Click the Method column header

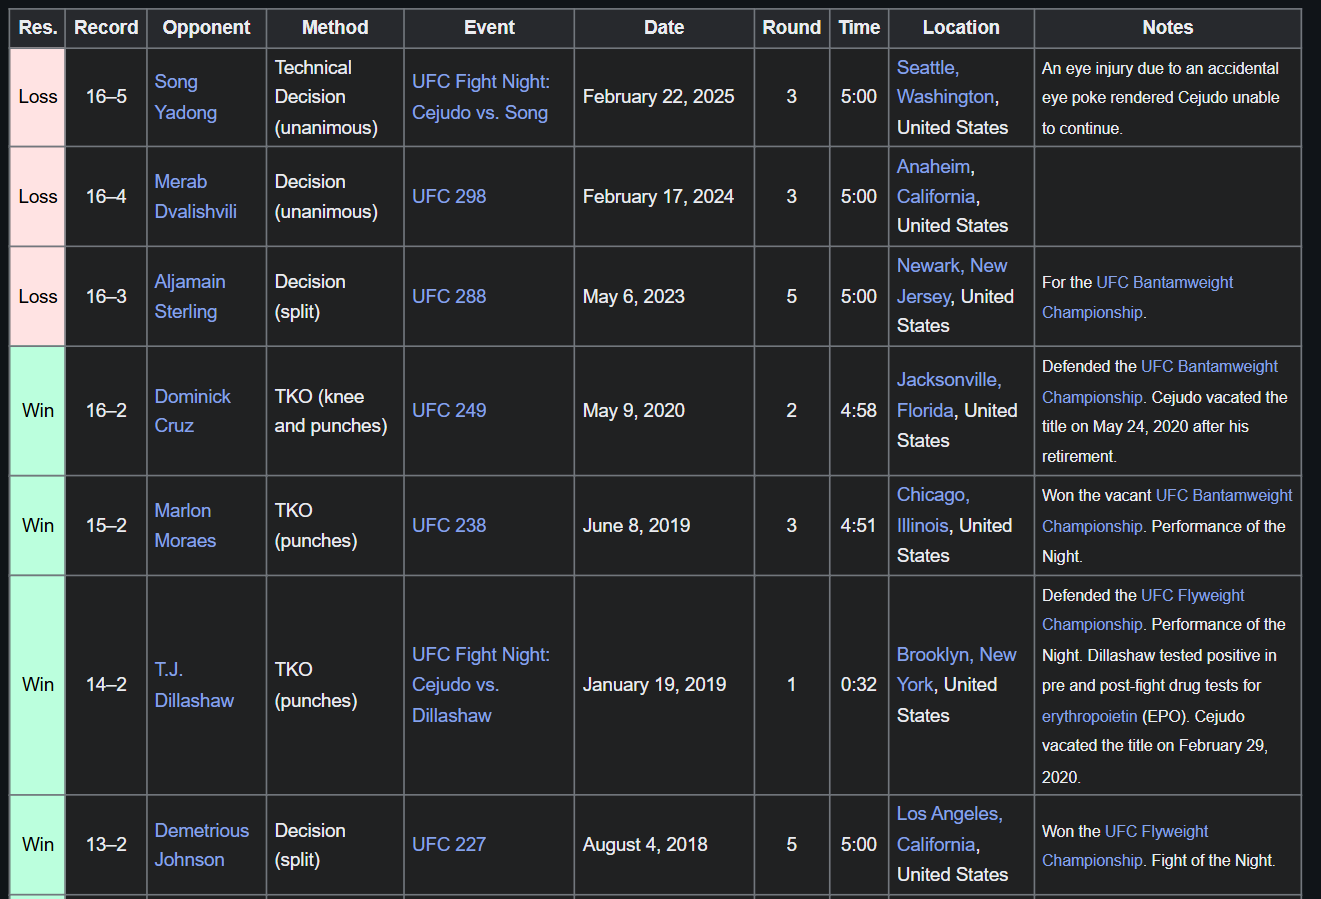click(x=335, y=28)
